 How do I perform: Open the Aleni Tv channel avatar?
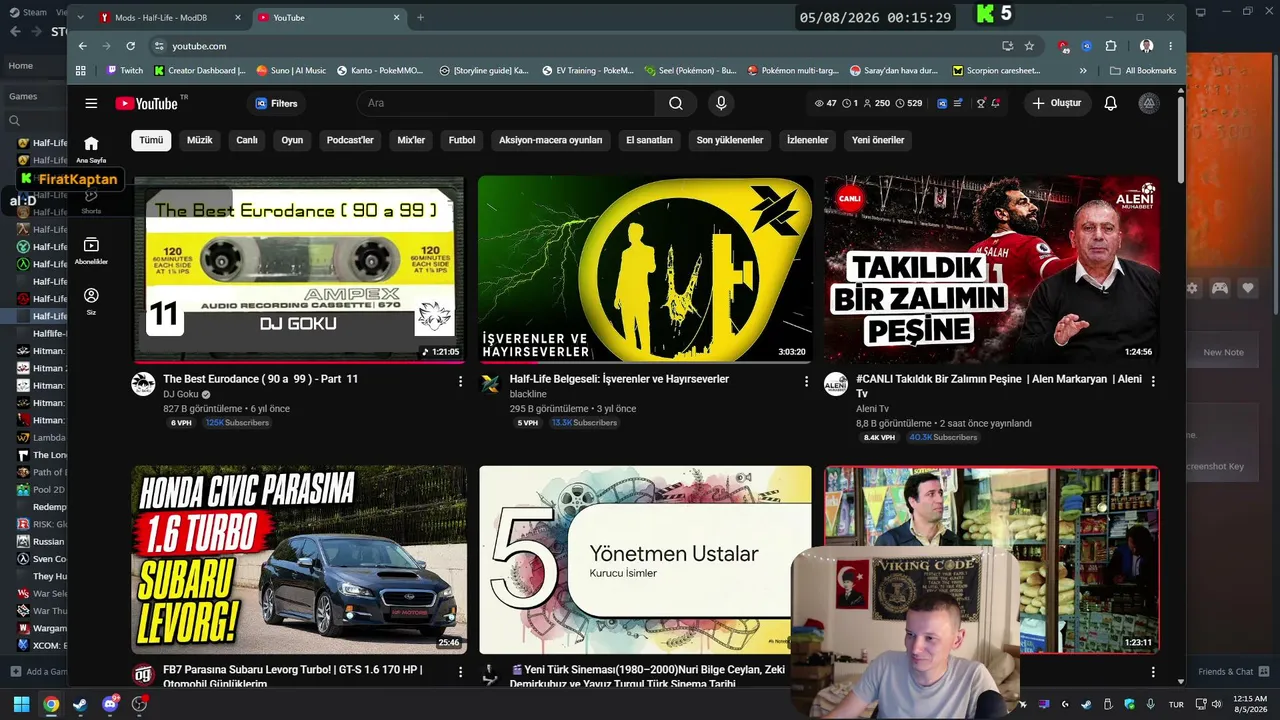(836, 384)
